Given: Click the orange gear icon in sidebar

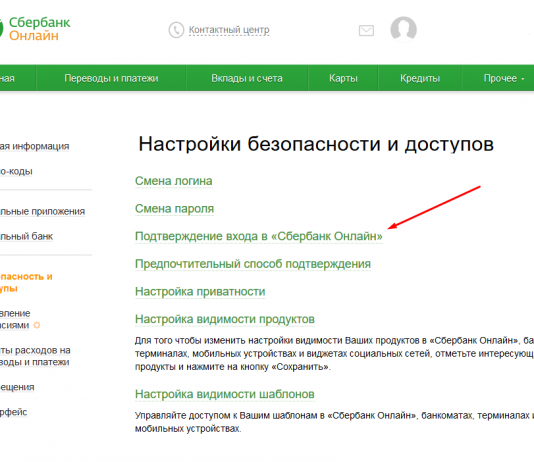Looking at the screenshot, I should click(37, 325).
